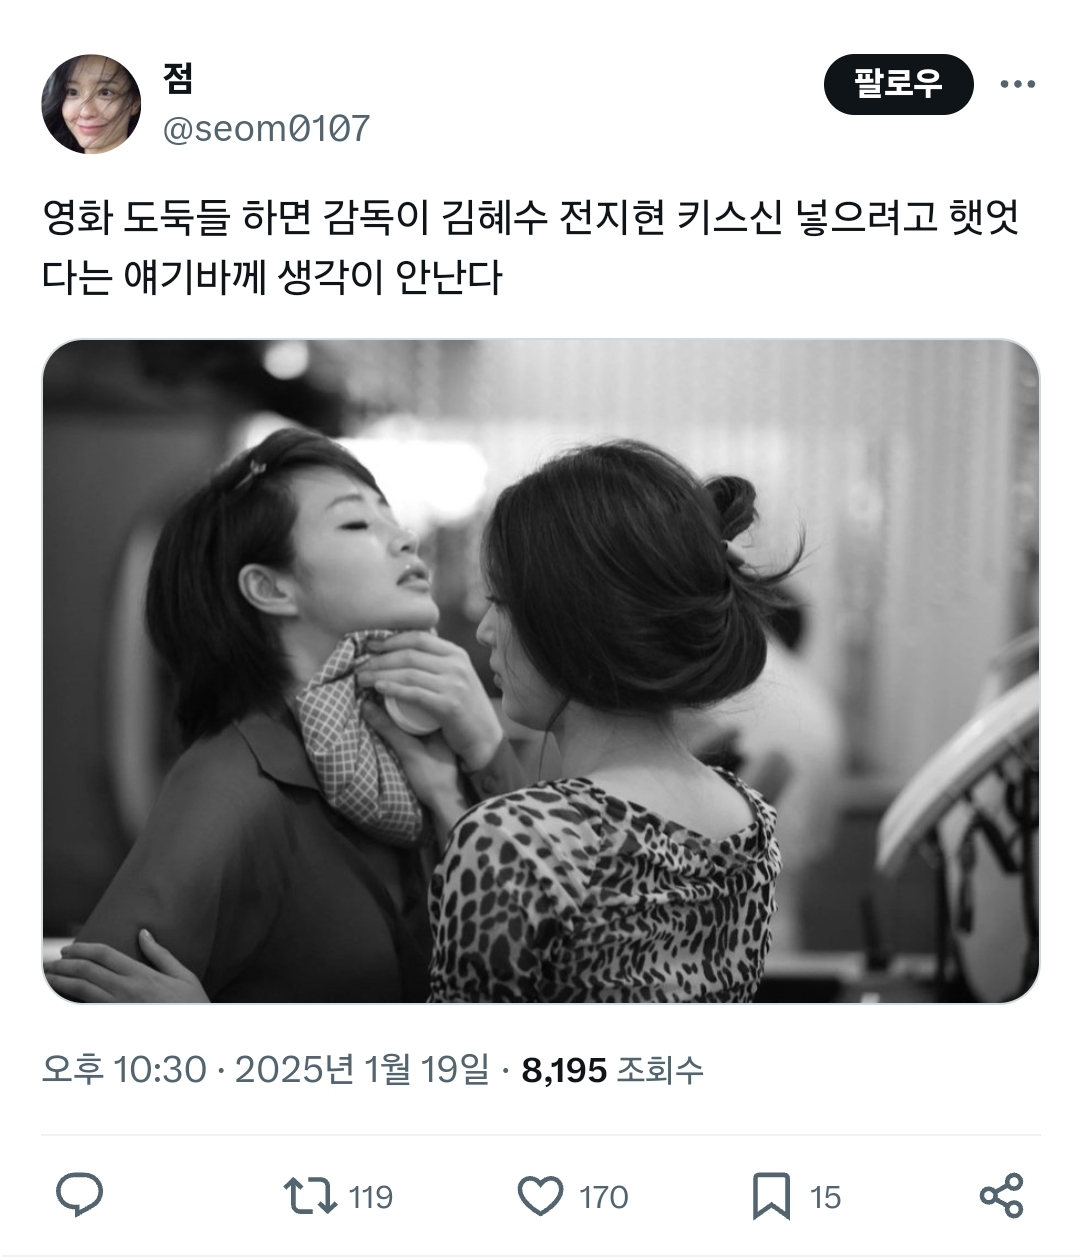Click the retweet arrows icon
This screenshot has width=1080, height=1260.
311,1196
